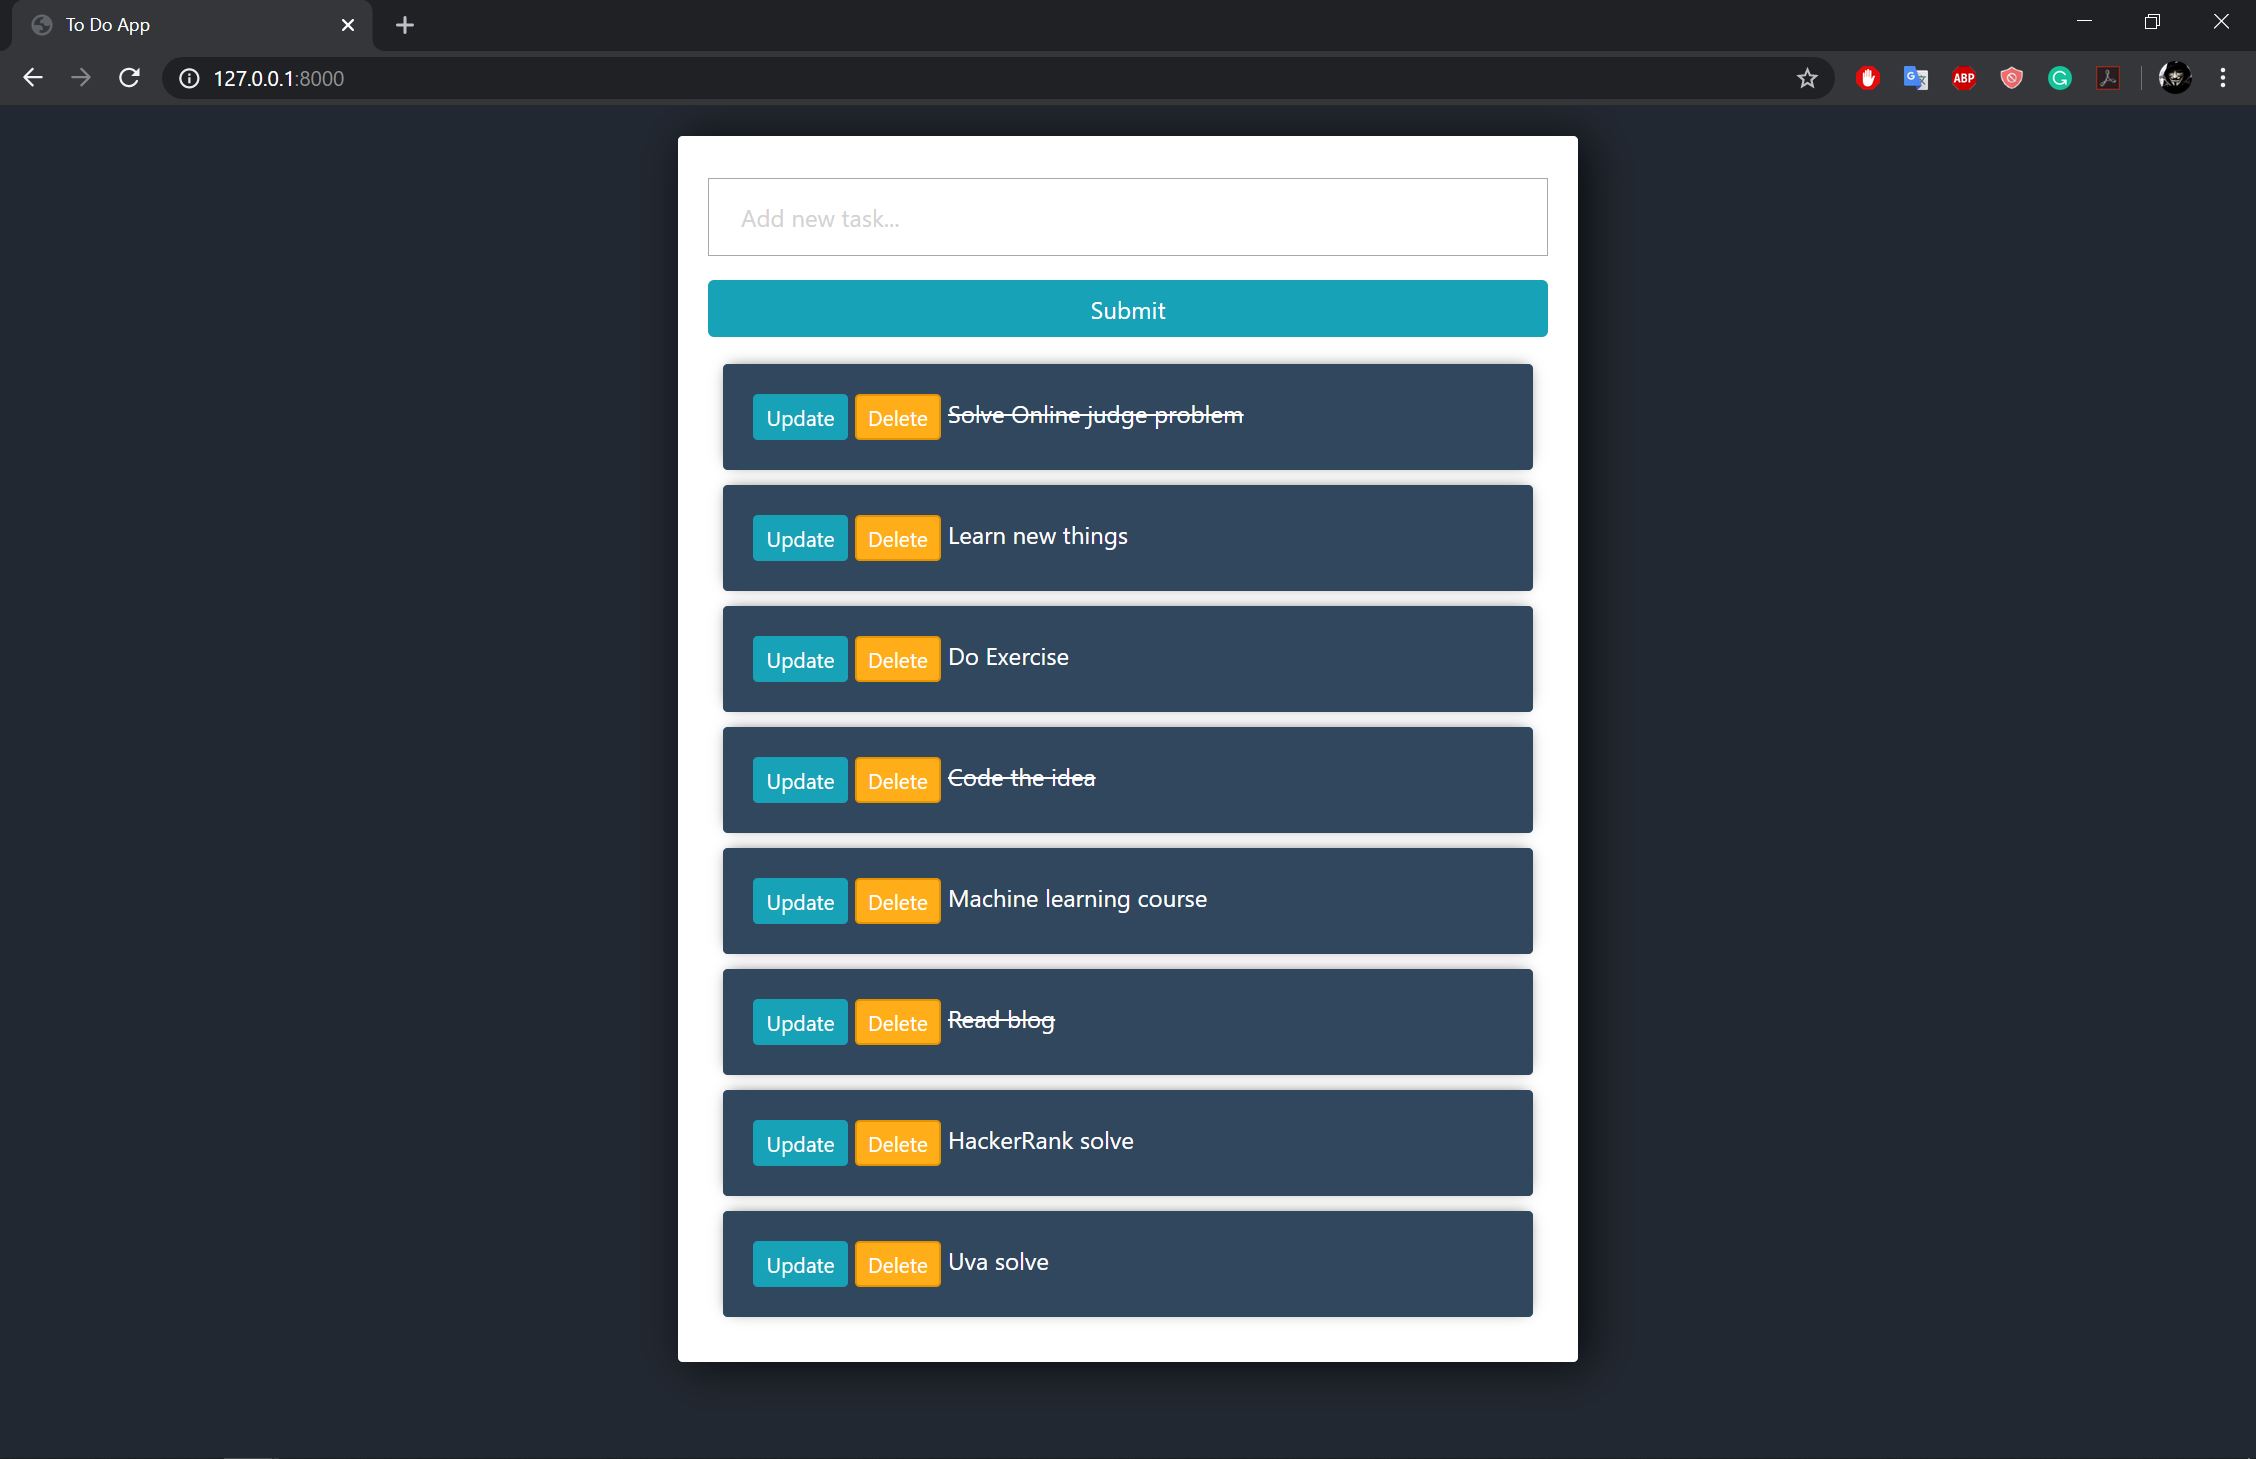Viewport: 2256px width, 1459px height.
Task: Open the Adblock Plus extension icon
Action: 1963,78
